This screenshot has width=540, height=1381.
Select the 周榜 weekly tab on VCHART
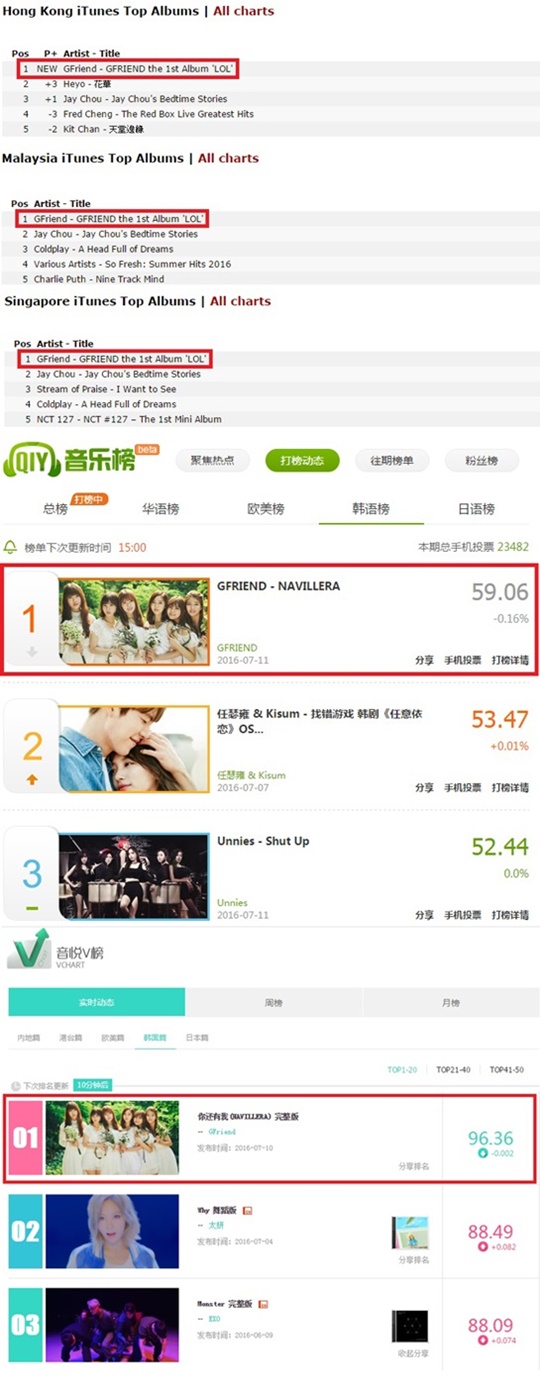(x=273, y=1002)
